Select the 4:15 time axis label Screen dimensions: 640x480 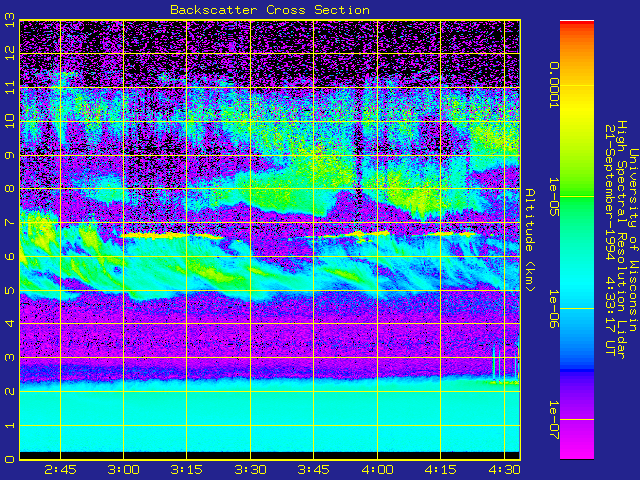coord(440,470)
